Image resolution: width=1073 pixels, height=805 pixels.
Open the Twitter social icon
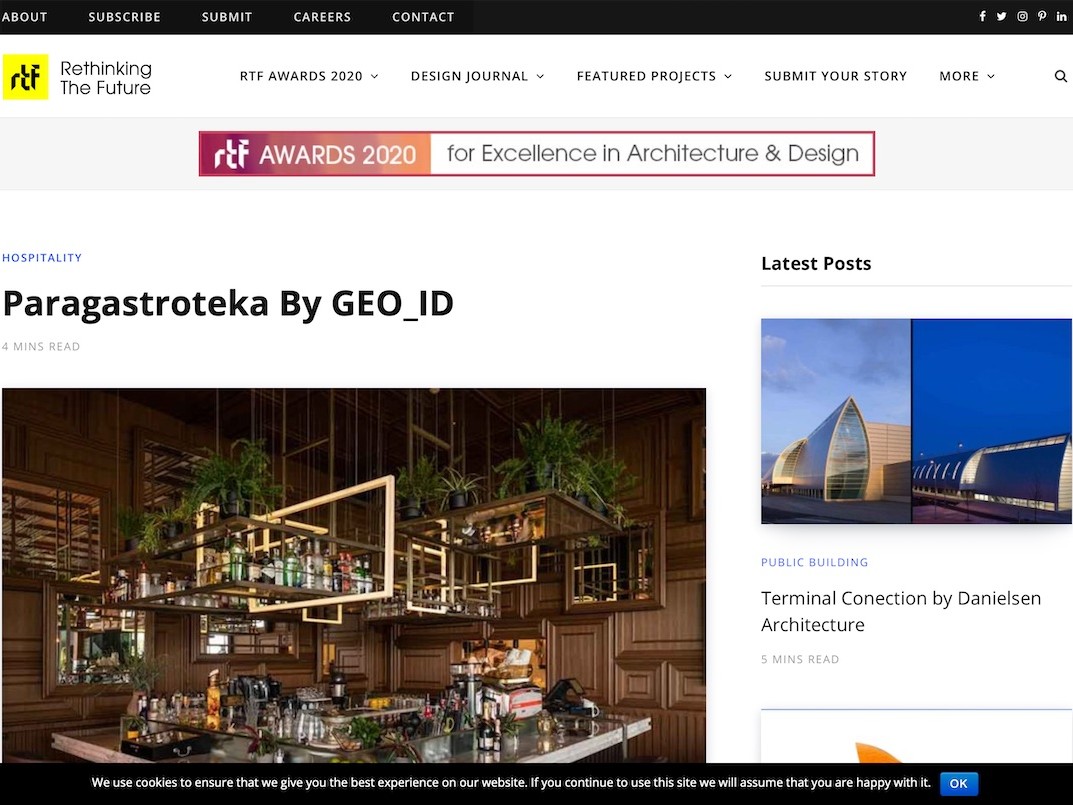[x=1002, y=16]
